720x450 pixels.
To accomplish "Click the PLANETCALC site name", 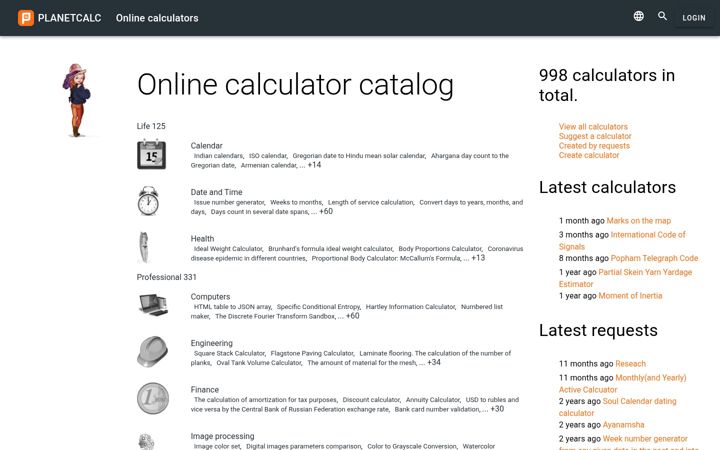I will tap(69, 18).
